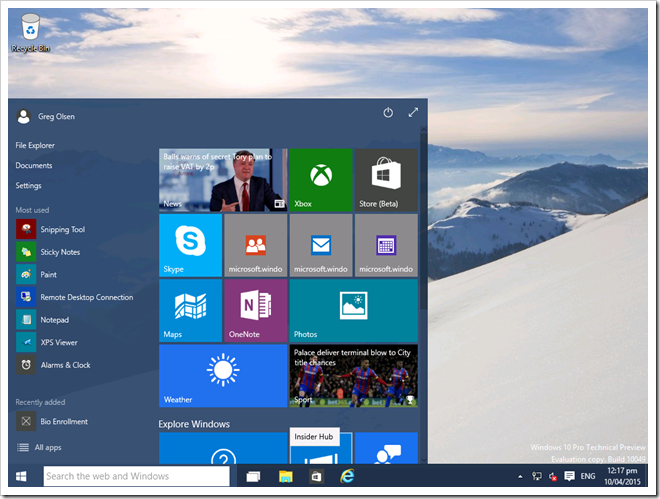
Task: Open the Weather tile
Action: (222, 375)
